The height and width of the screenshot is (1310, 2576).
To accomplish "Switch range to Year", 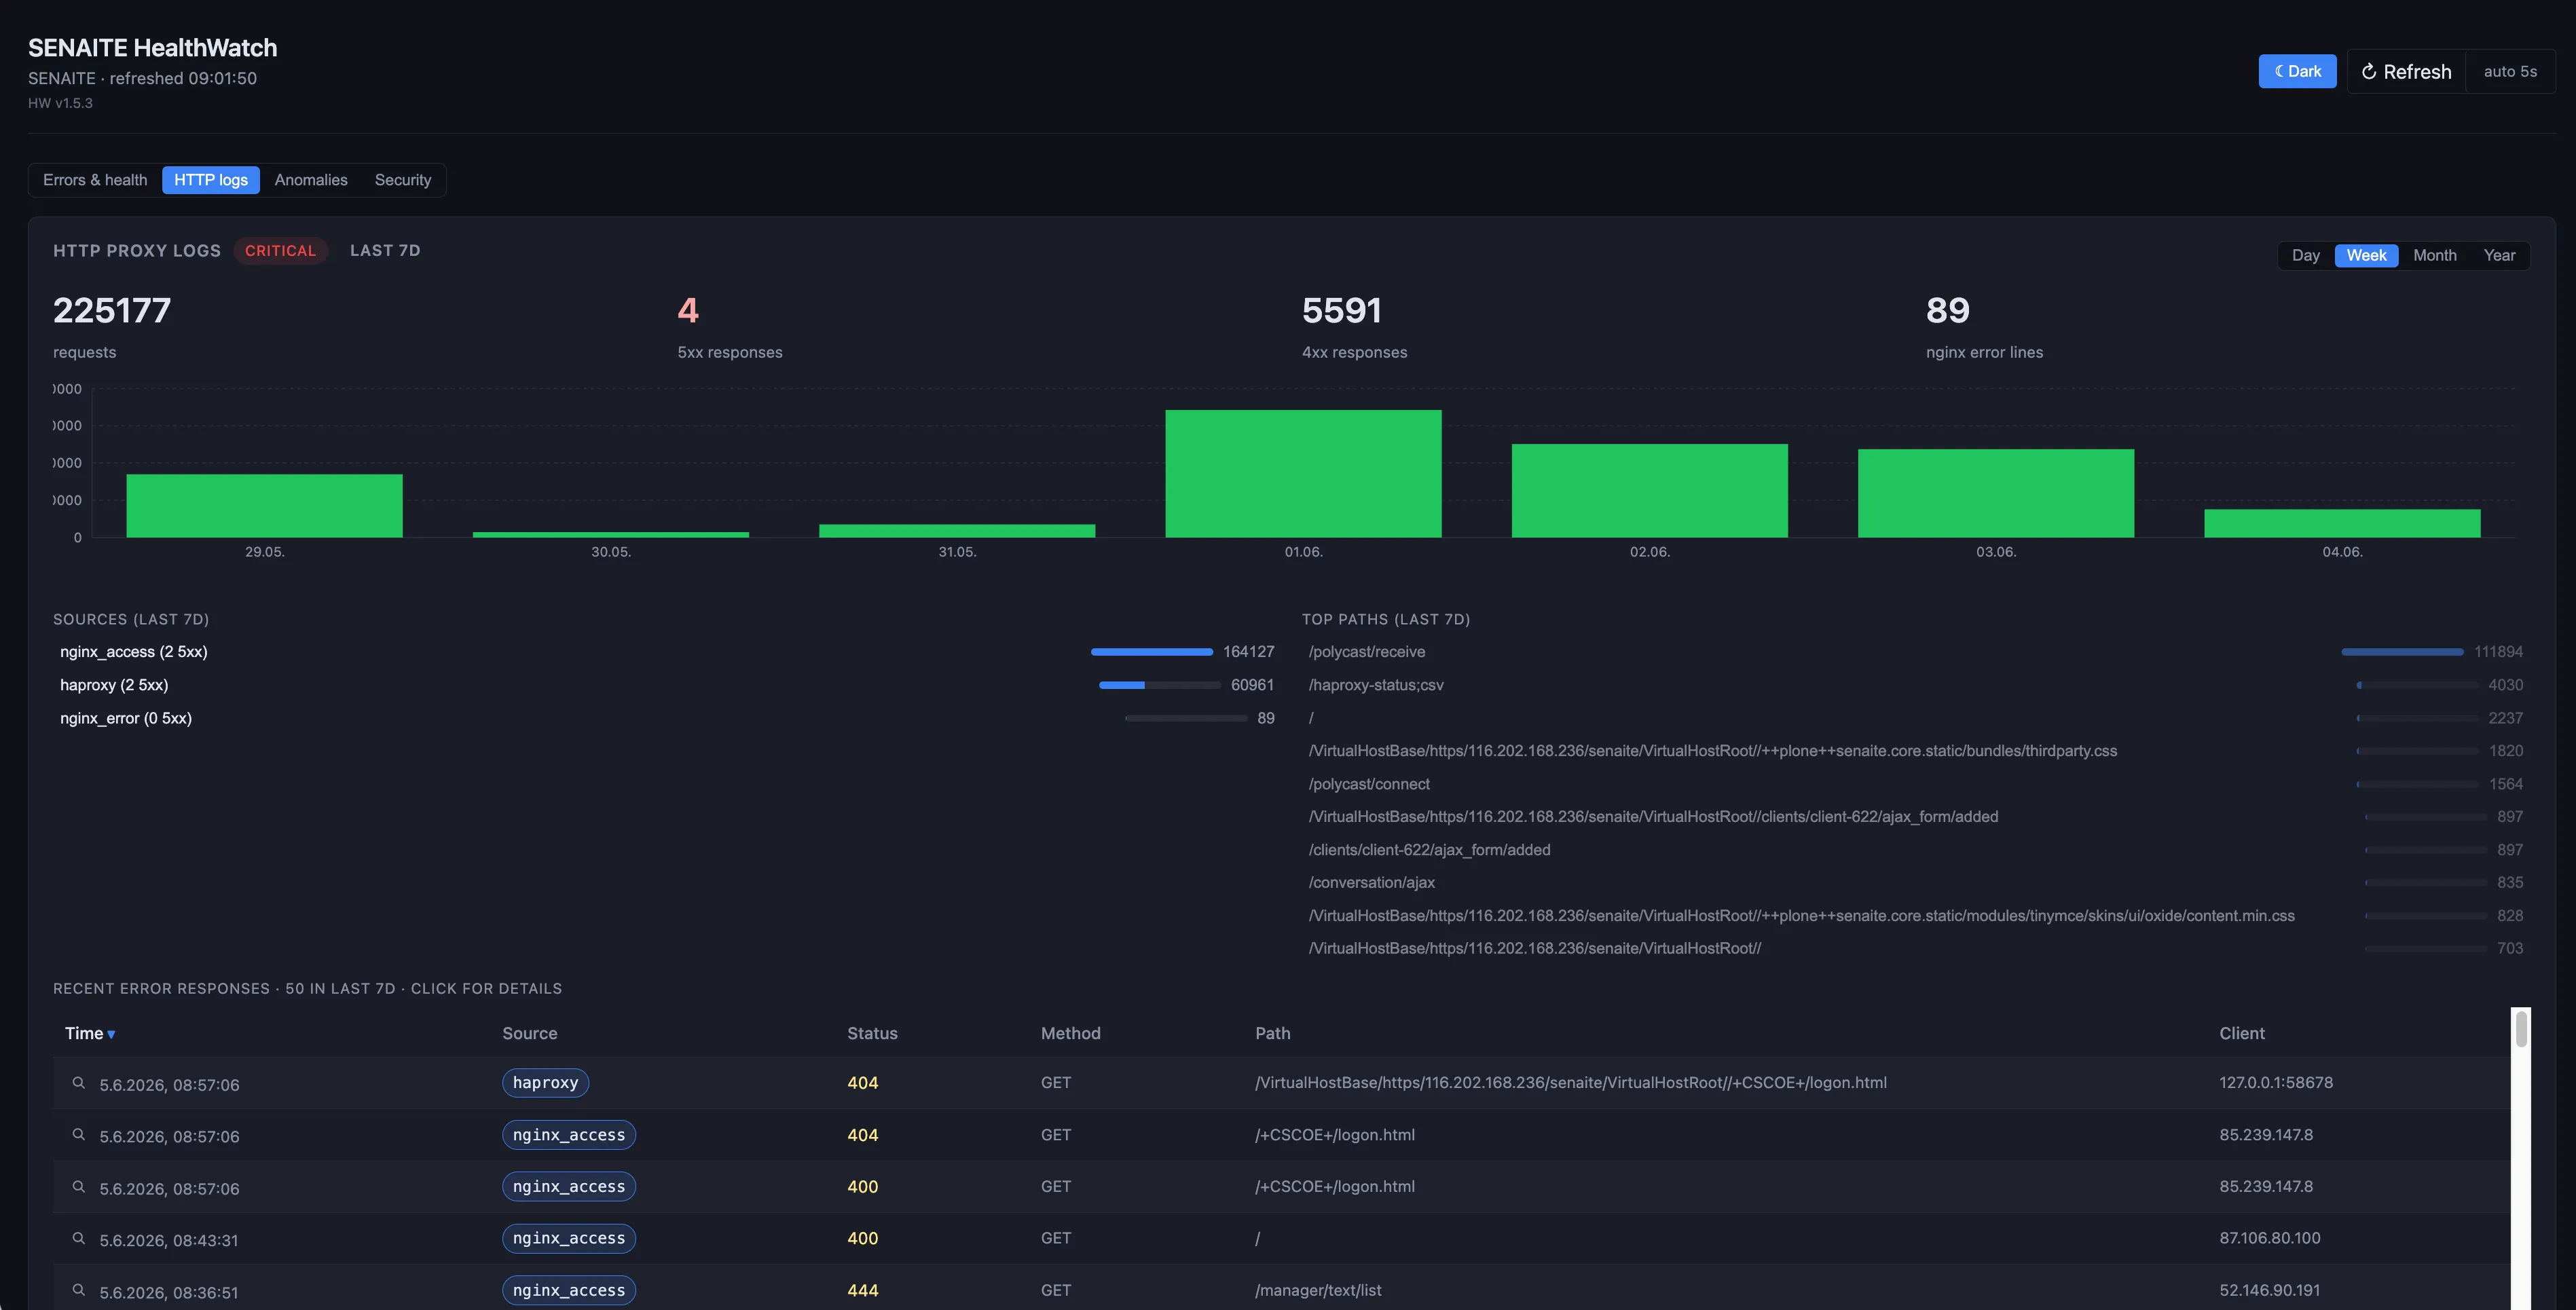I will (x=2499, y=255).
